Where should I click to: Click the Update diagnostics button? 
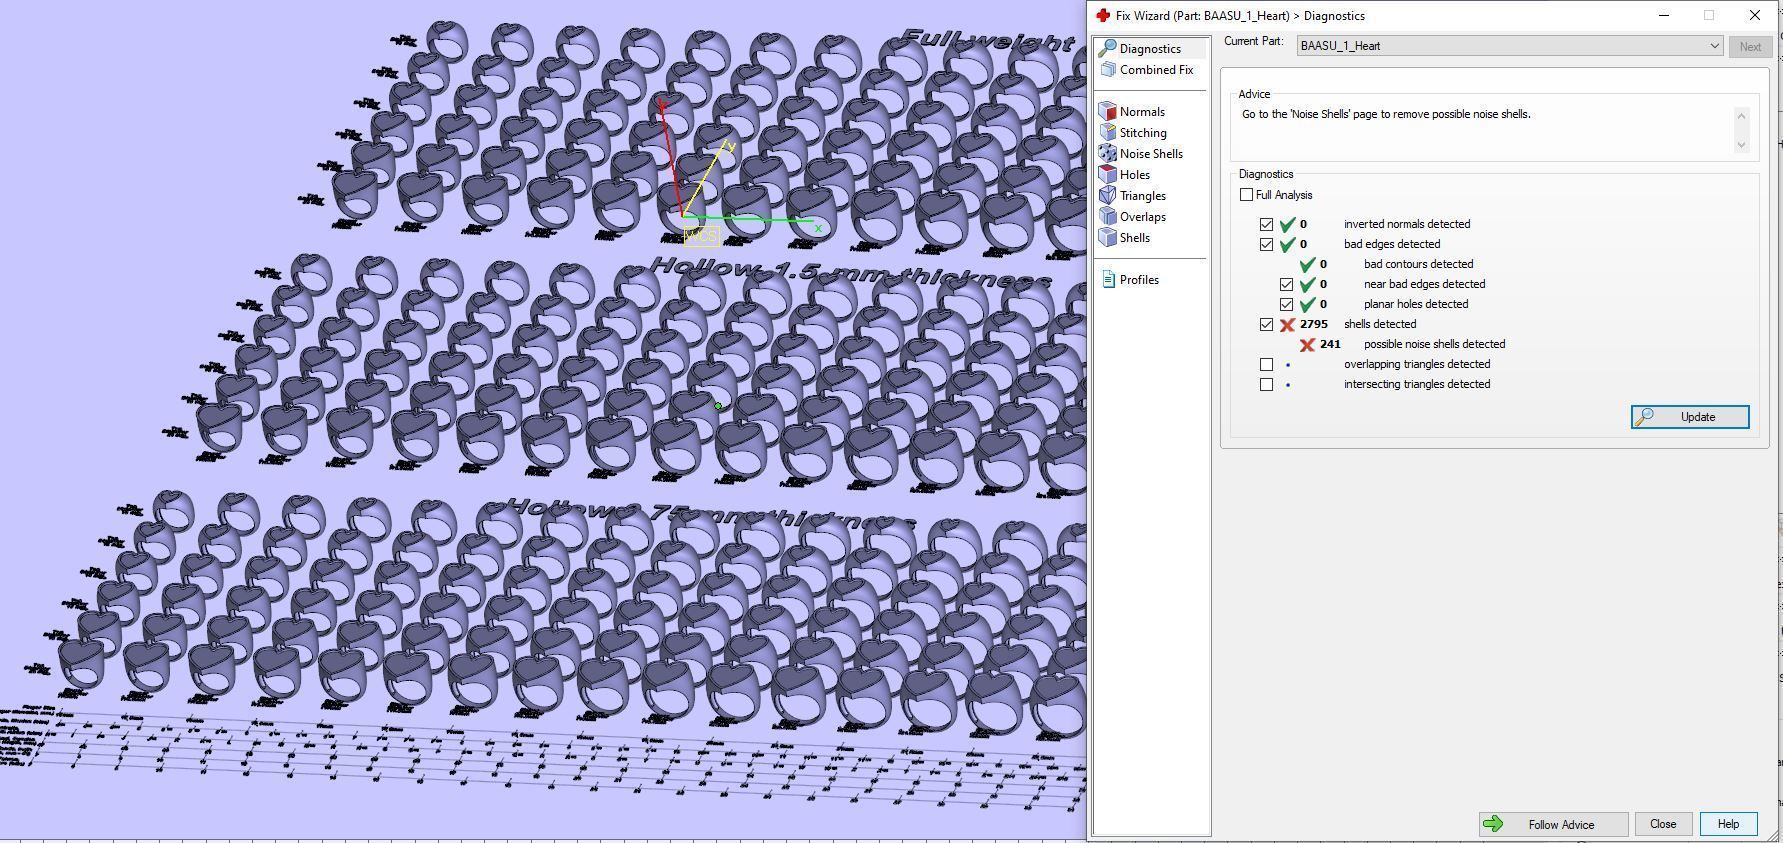tap(1690, 417)
